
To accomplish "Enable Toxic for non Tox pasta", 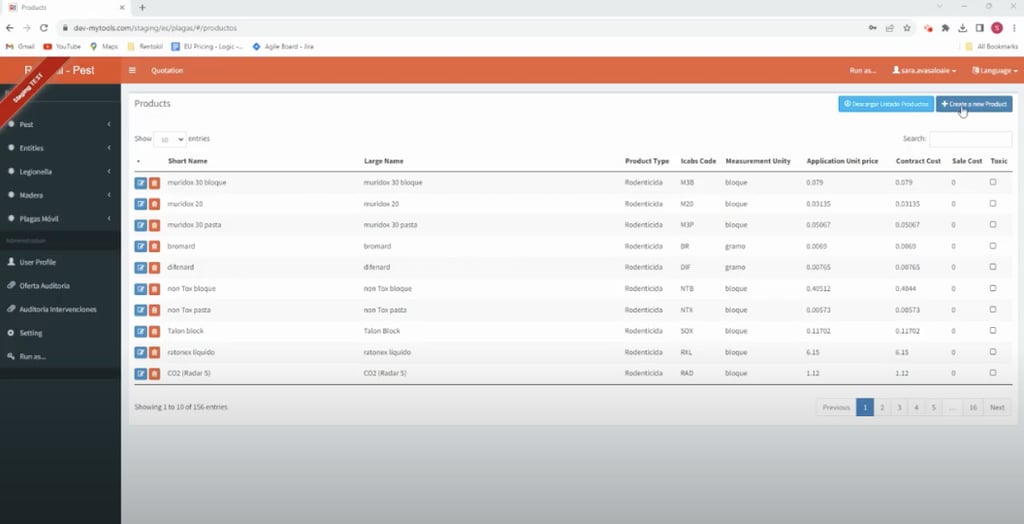I will pyautogui.click(x=993, y=309).
